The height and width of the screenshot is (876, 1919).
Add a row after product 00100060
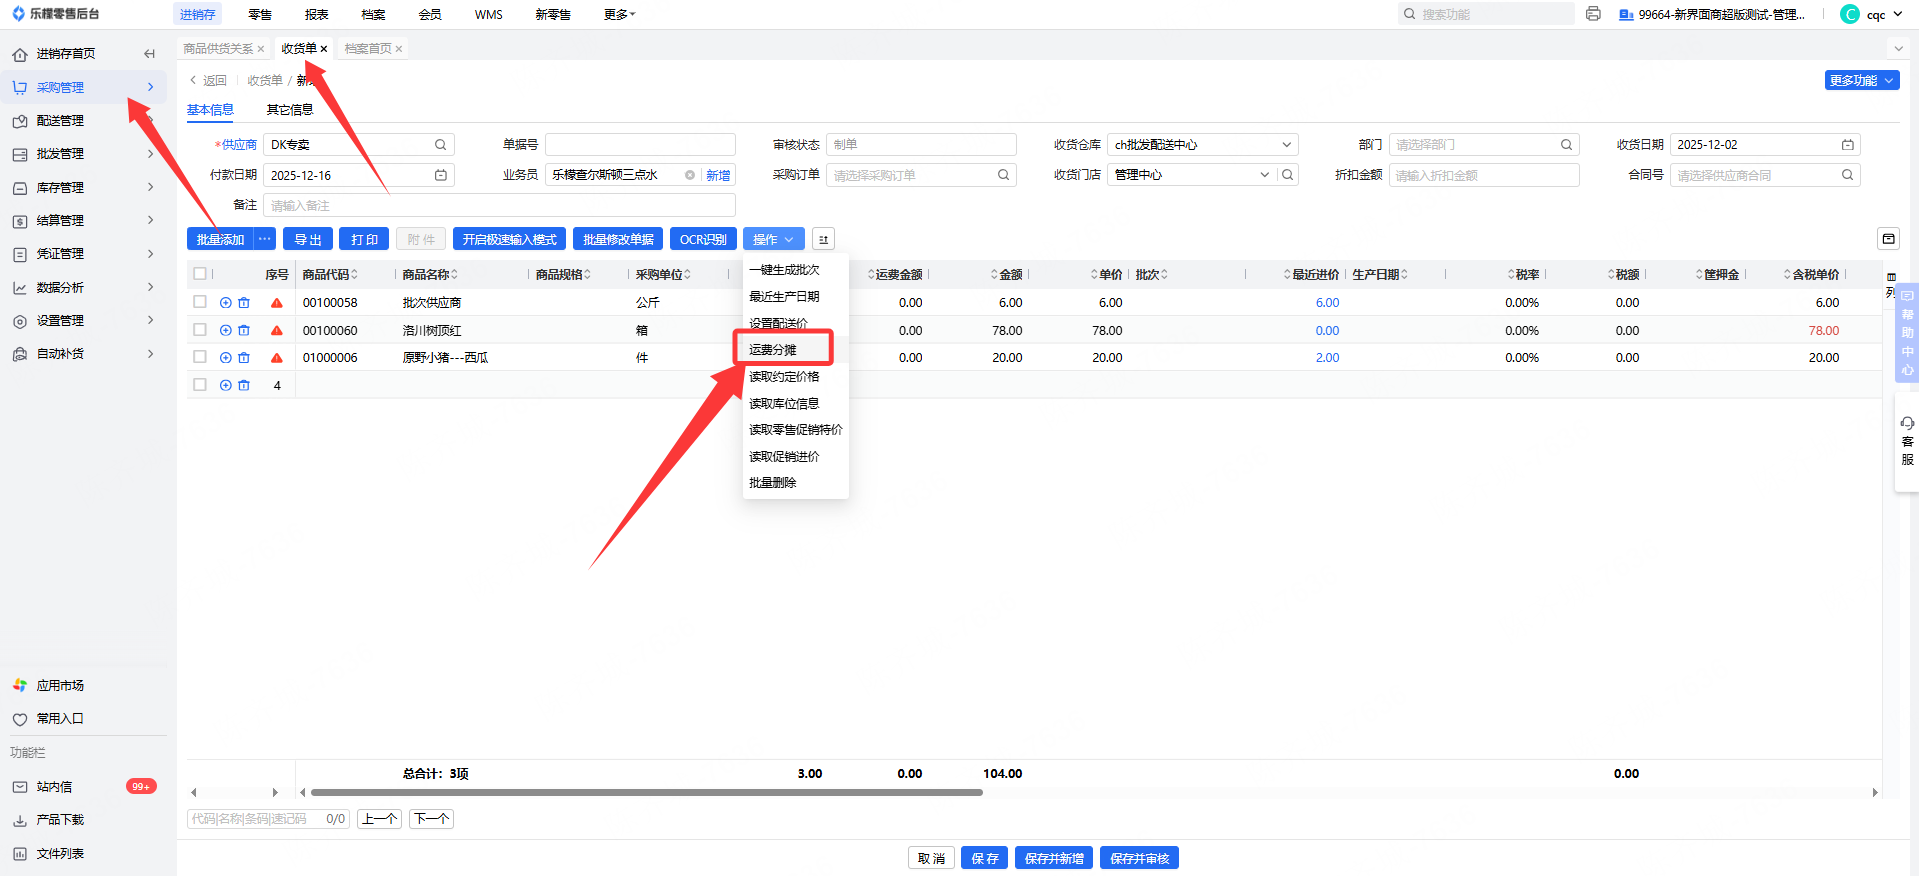point(226,330)
